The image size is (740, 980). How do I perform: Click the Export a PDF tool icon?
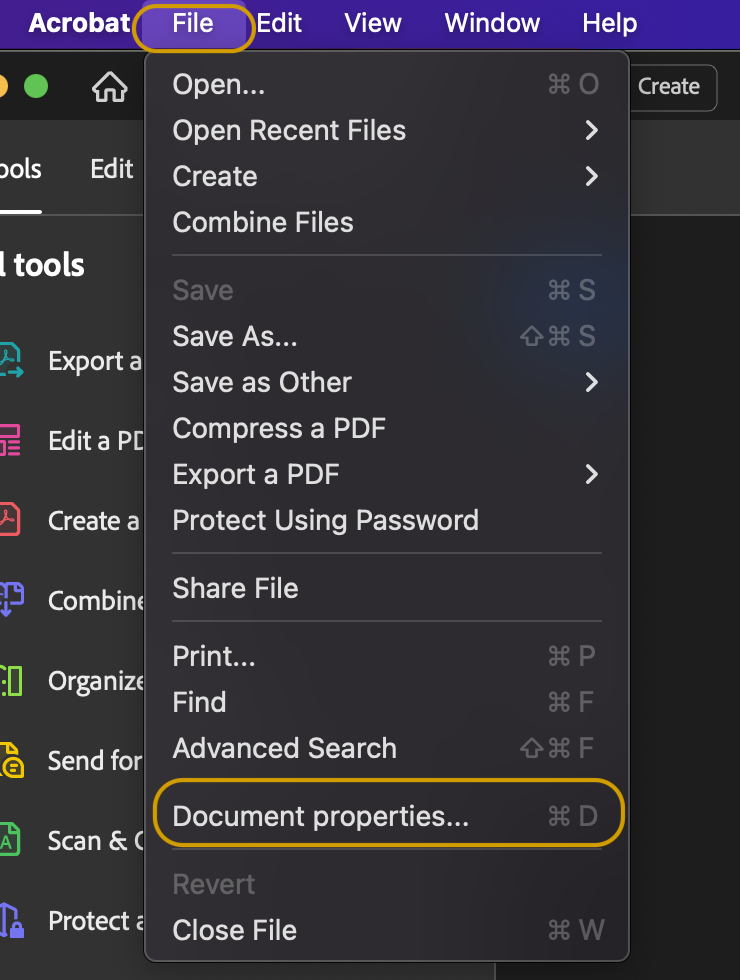coord(10,361)
